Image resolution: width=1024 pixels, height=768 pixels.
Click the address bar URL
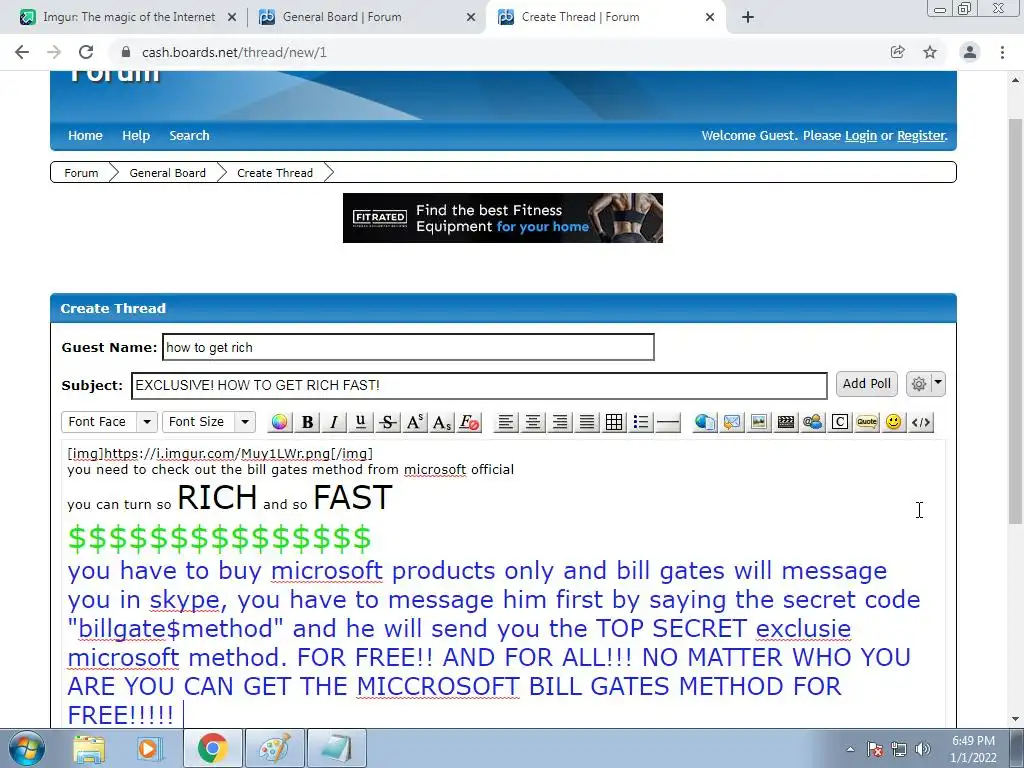(234, 52)
